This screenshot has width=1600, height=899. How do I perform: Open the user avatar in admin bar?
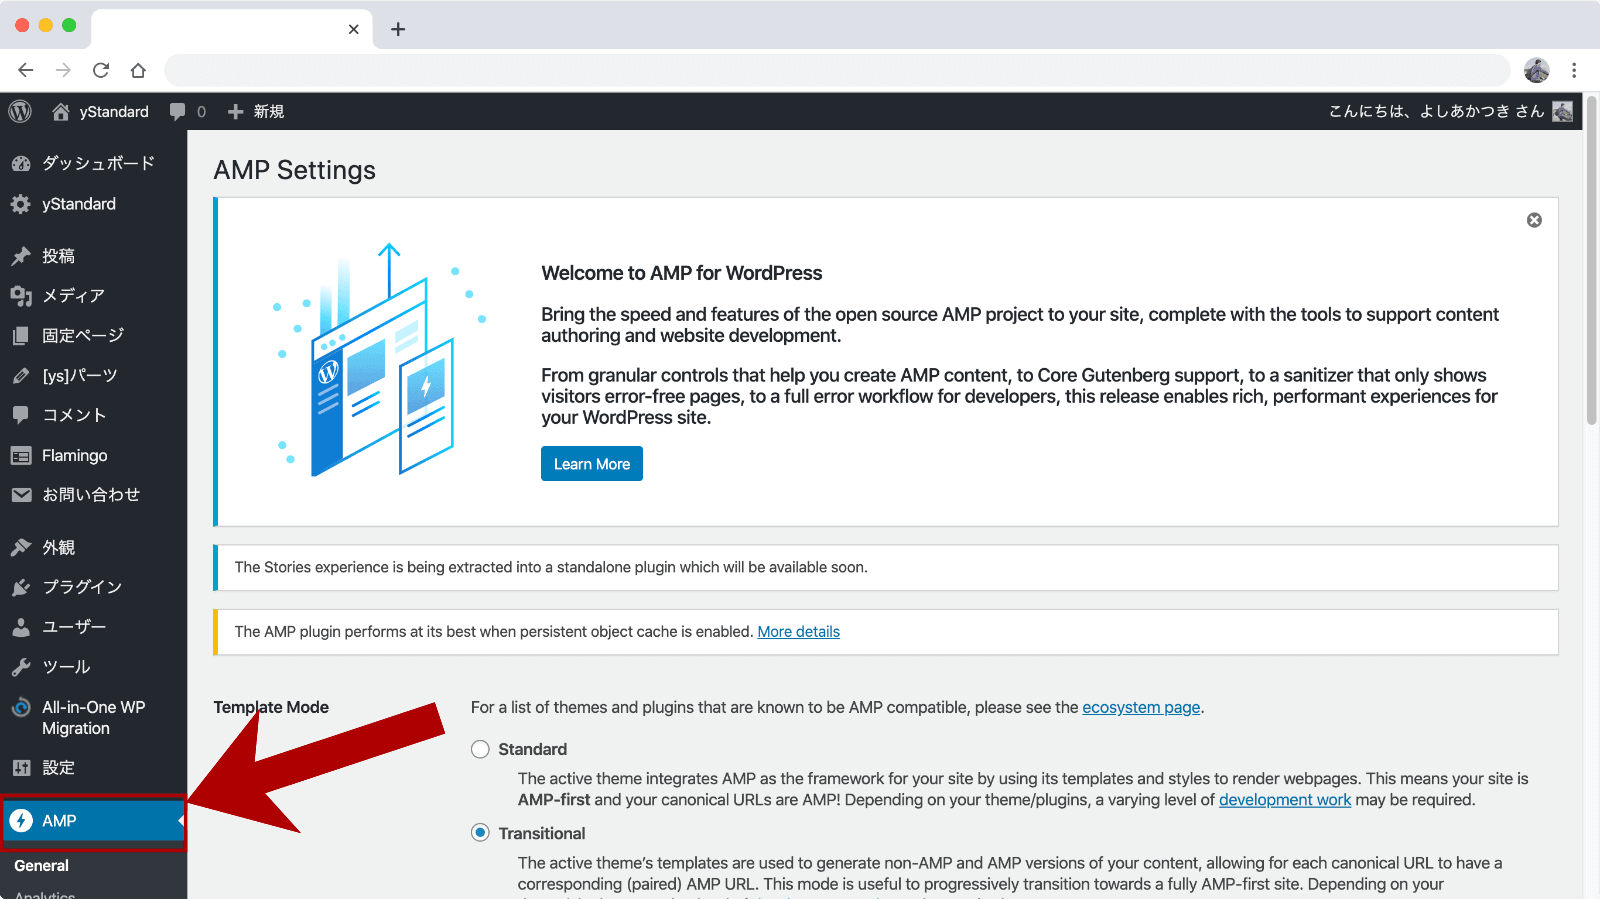(1562, 111)
